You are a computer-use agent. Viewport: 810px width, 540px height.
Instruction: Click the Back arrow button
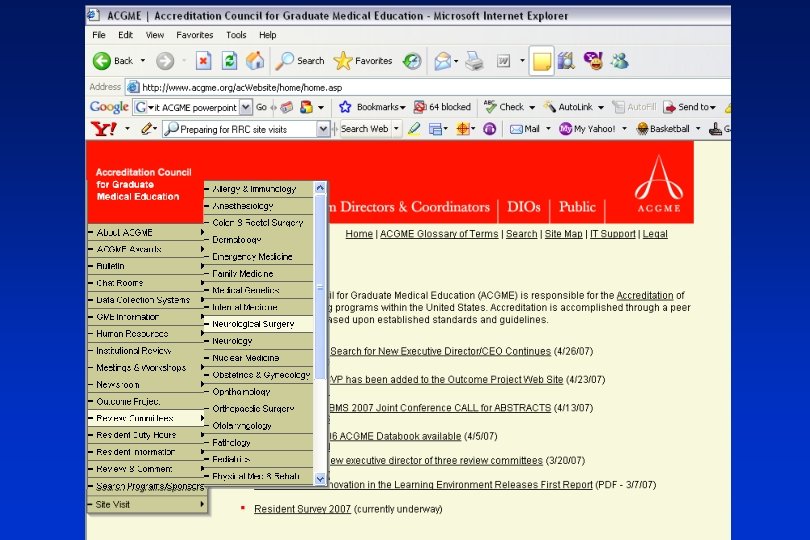tap(102, 61)
